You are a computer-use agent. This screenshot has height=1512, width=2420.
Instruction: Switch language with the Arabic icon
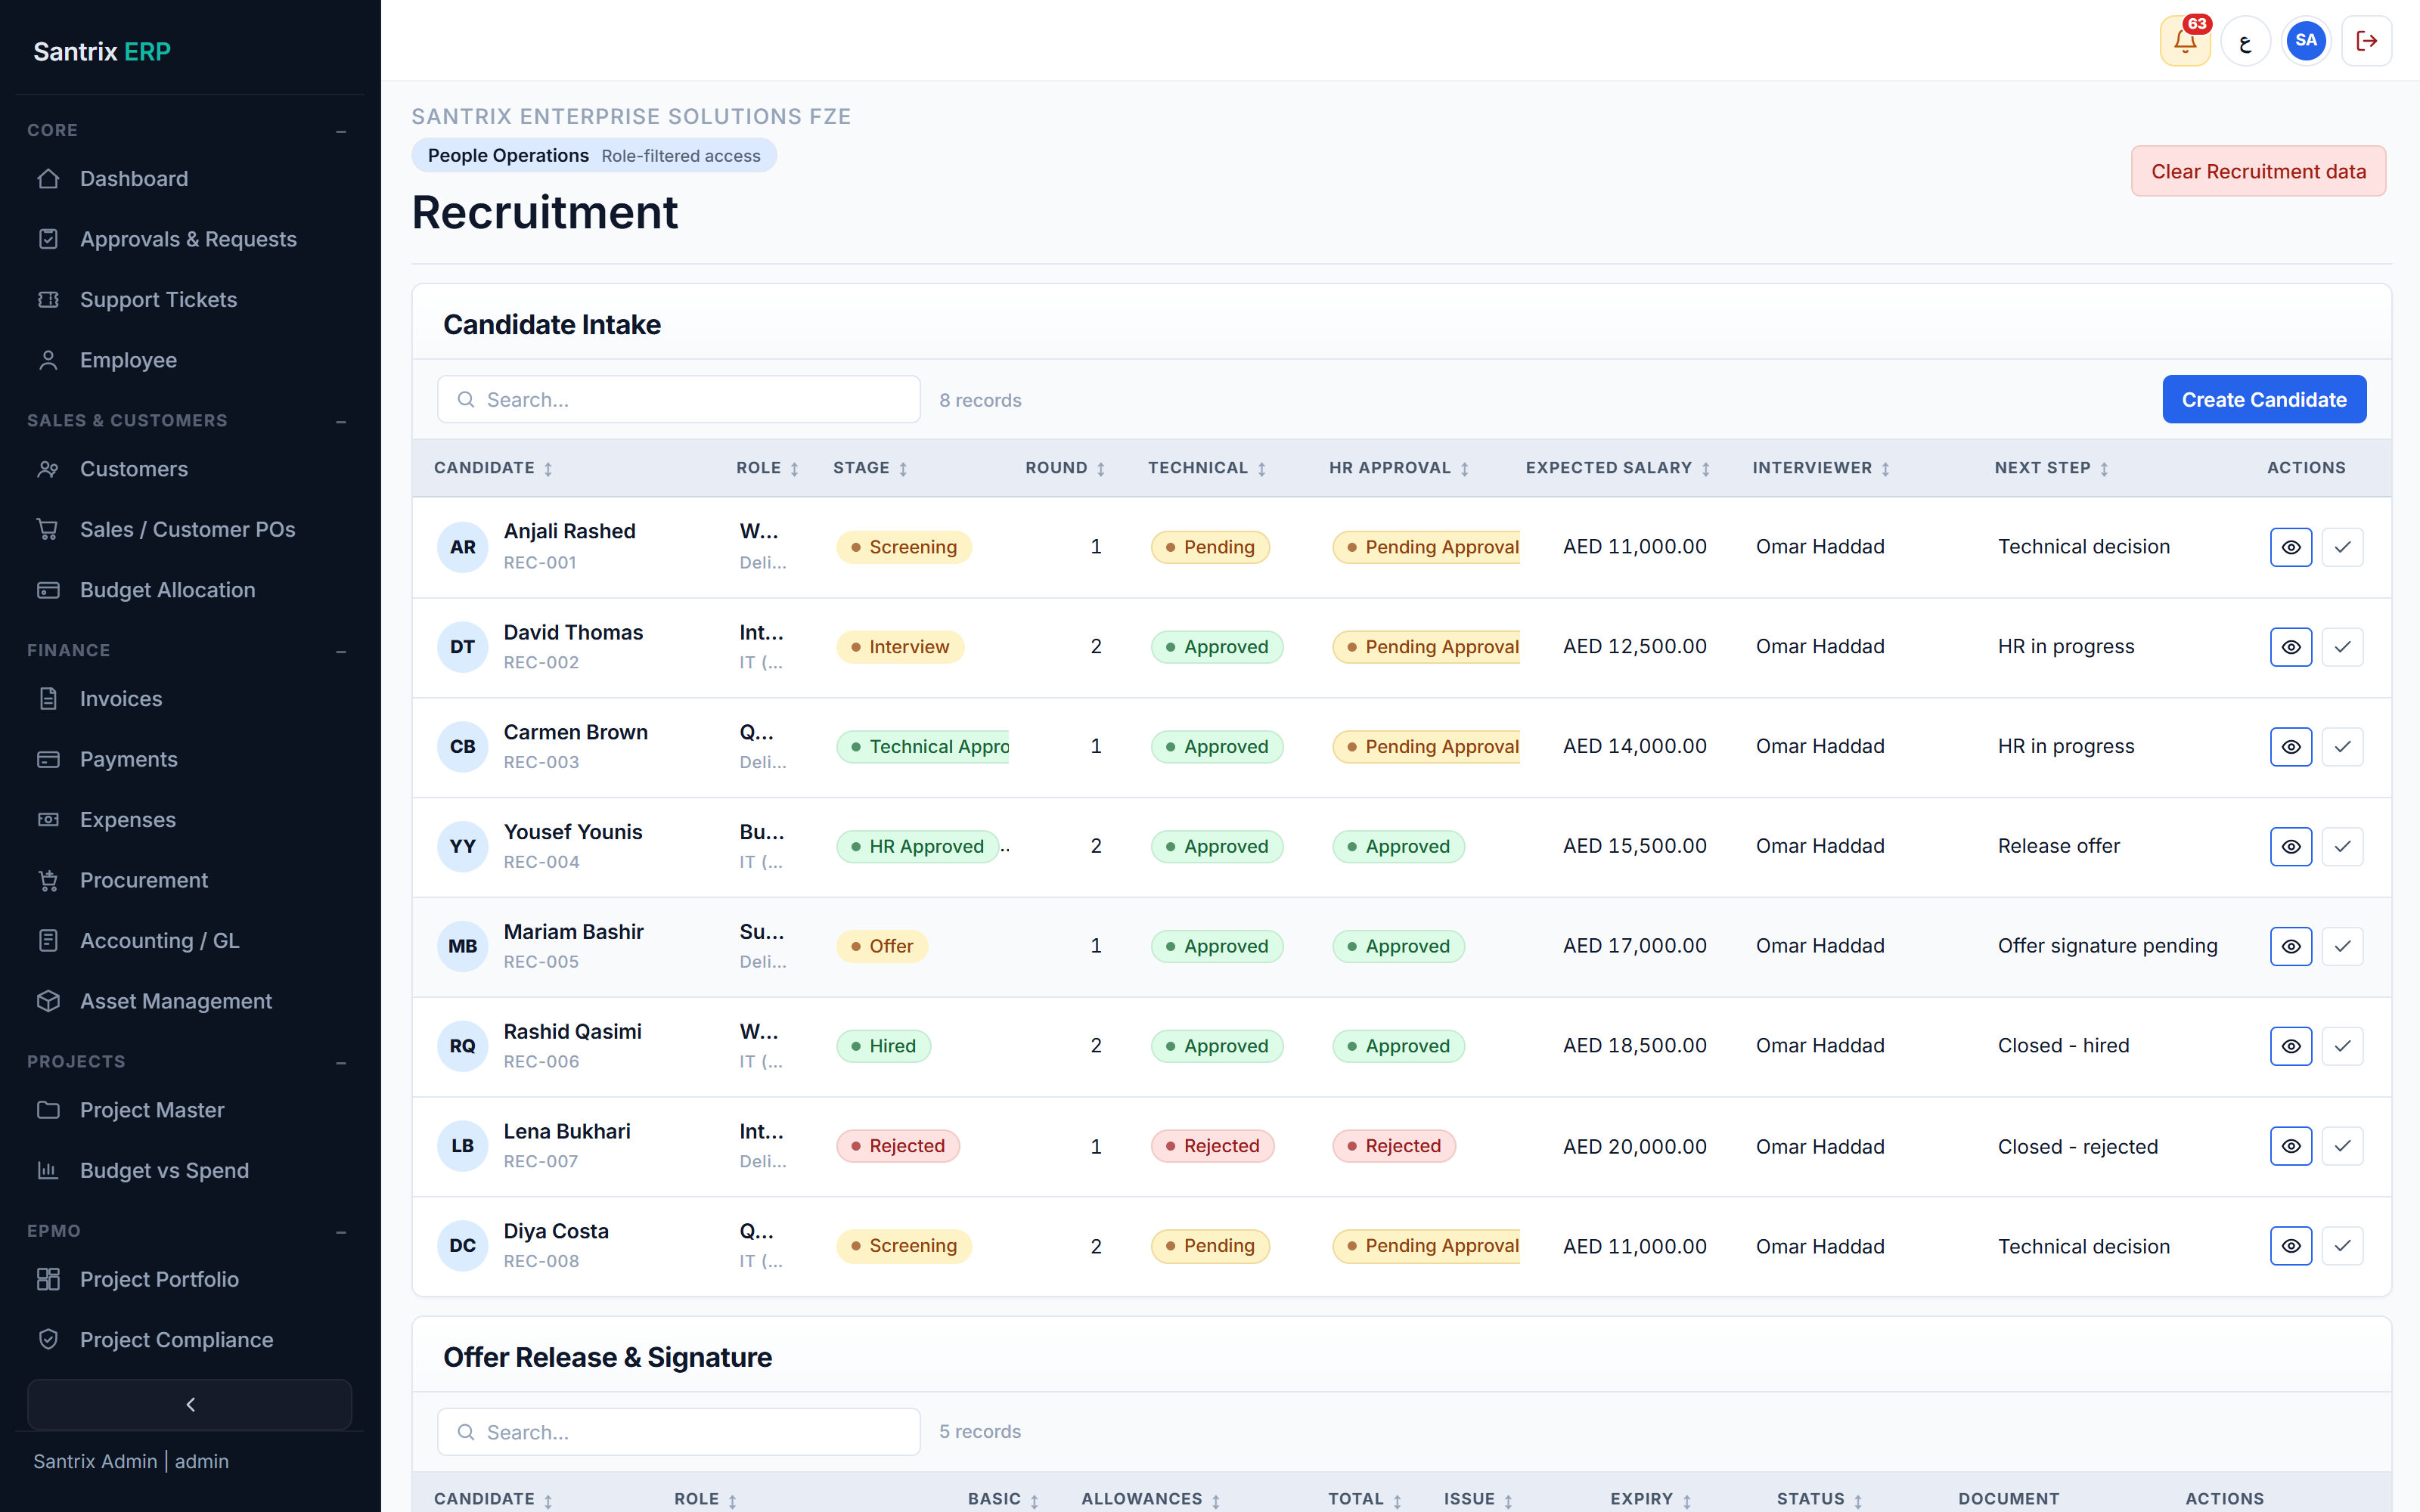coord(2246,41)
